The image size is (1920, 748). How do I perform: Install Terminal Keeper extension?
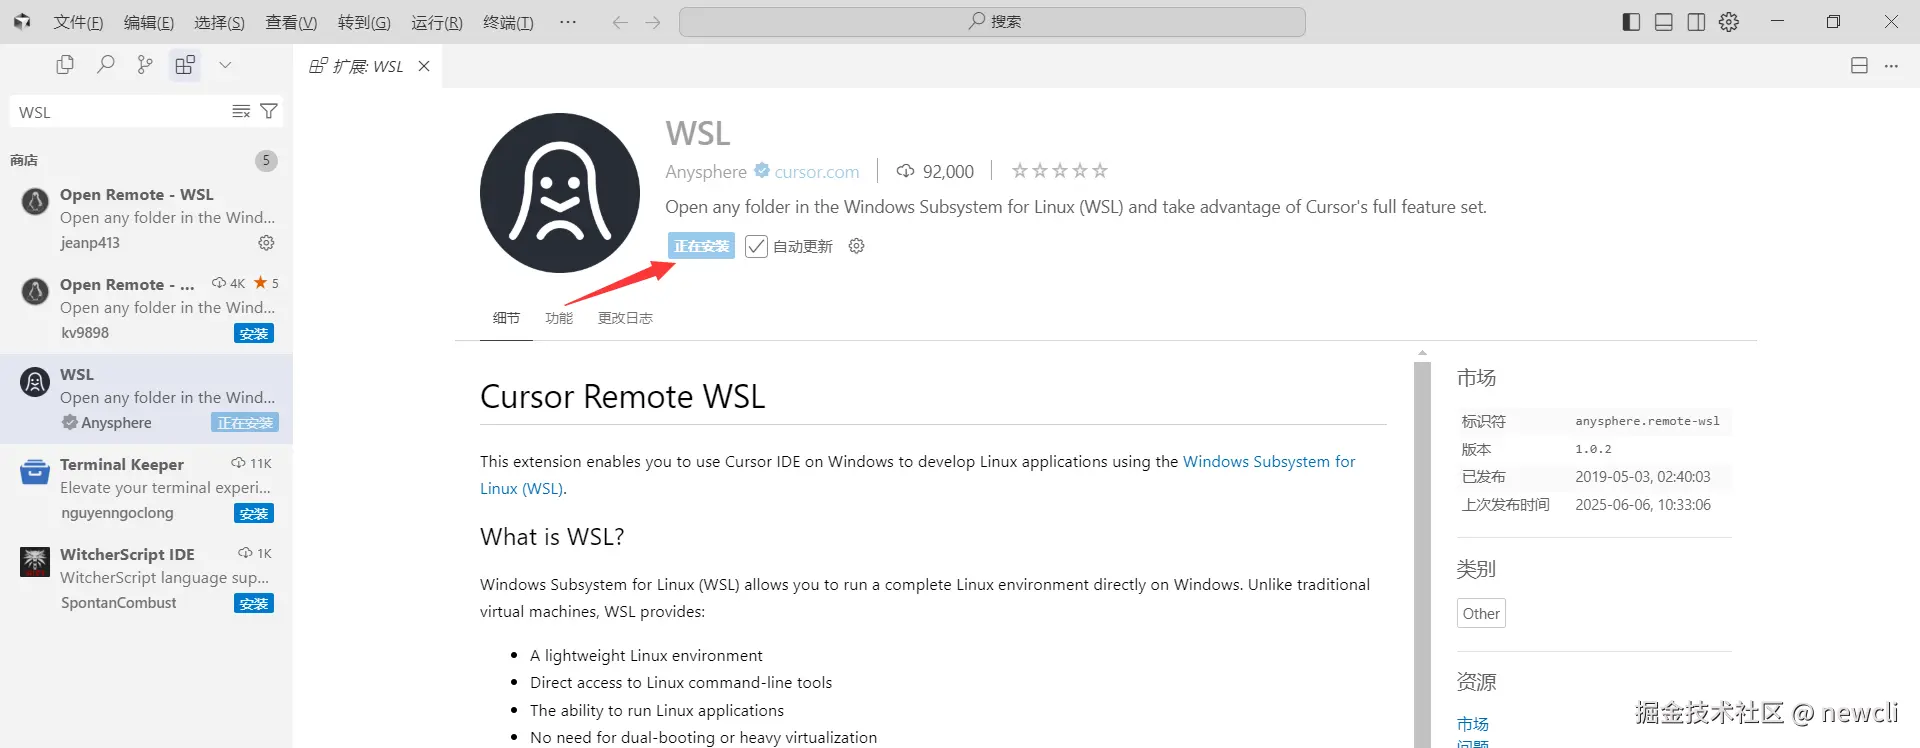[254, 513]
